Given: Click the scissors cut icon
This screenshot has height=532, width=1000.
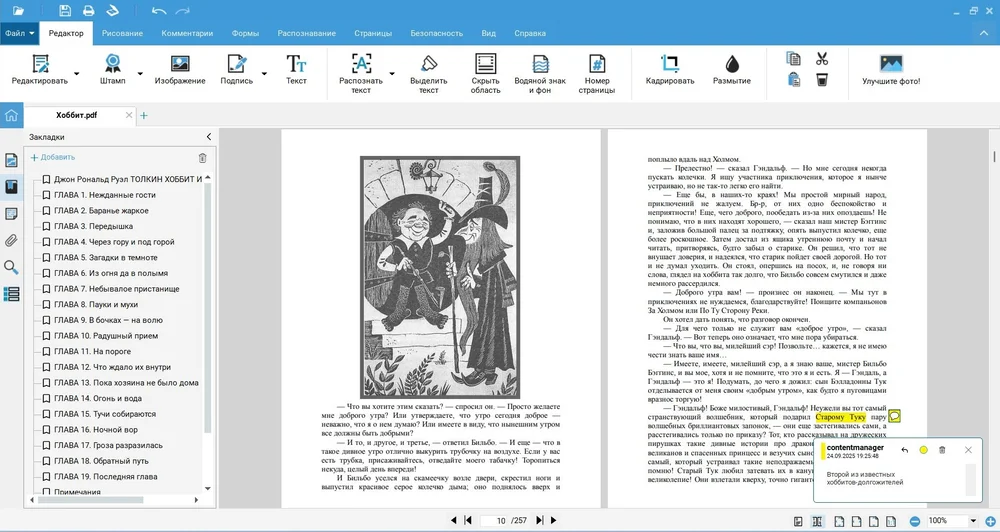Looking at the screenshot, I should click(x=822, y=59).
